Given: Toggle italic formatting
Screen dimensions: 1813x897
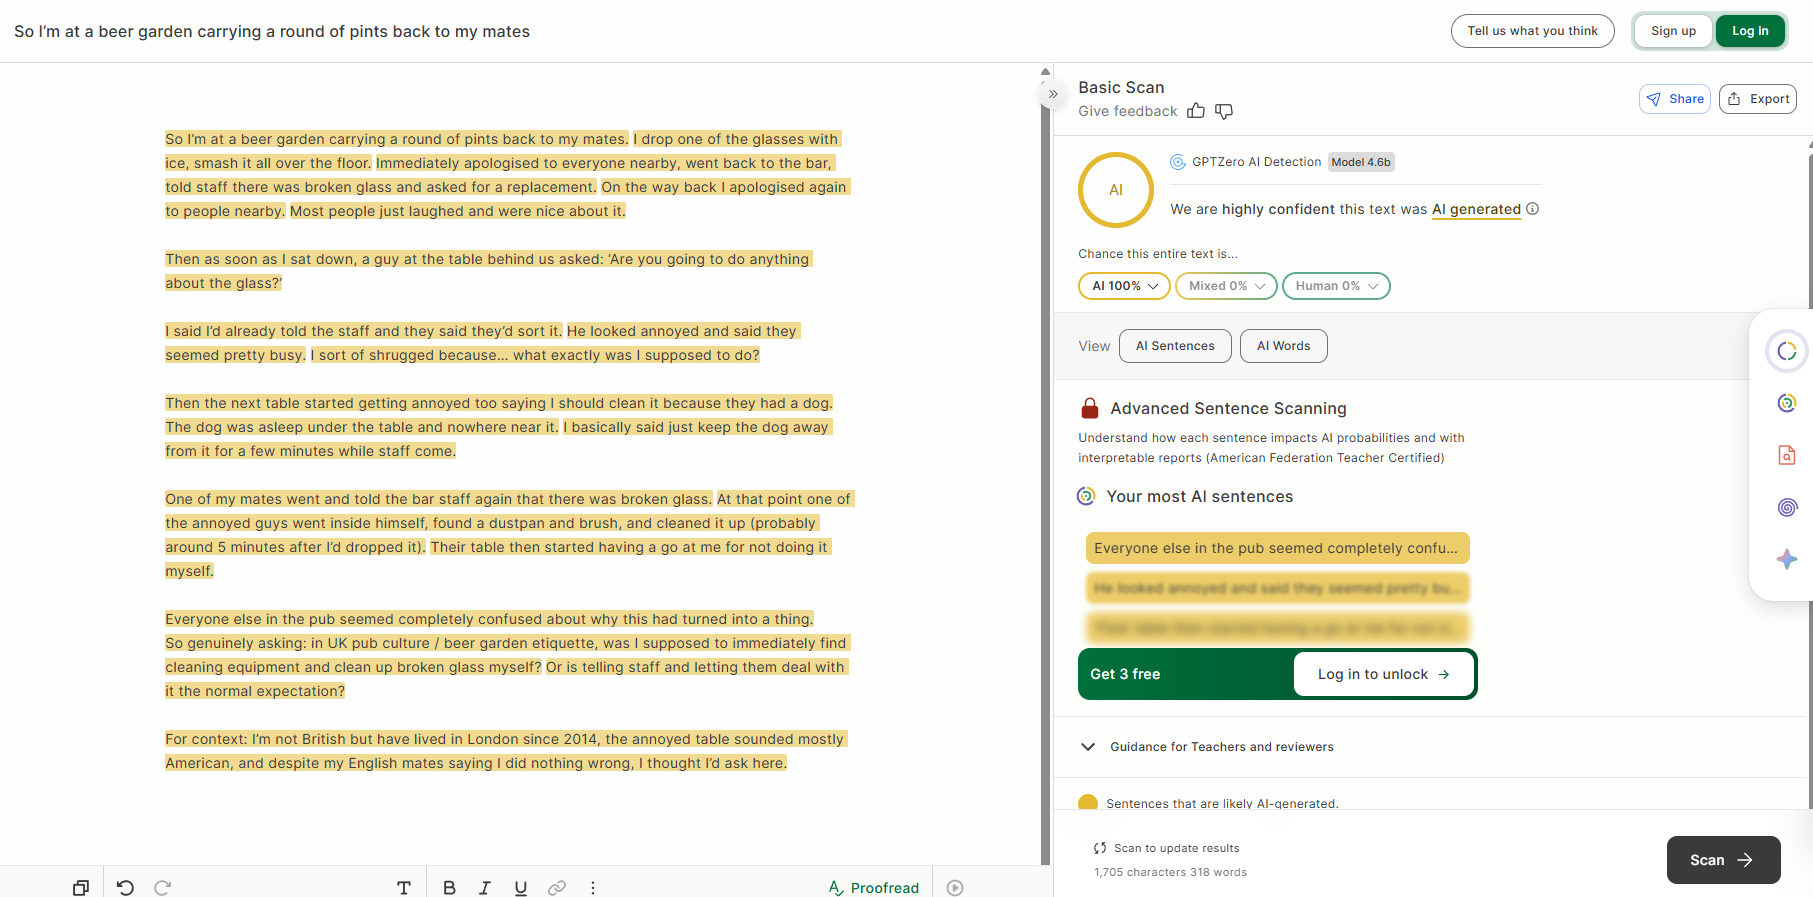Looking at the screenshot, I should 485,887.
